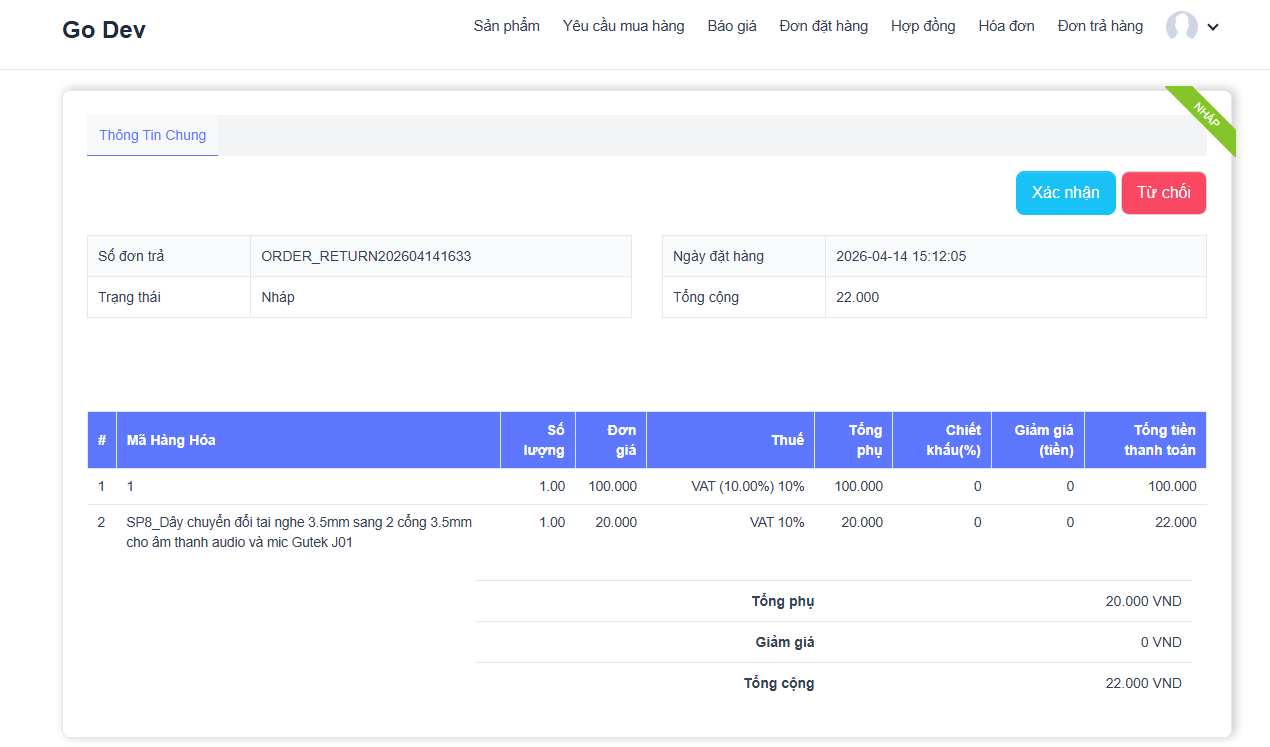Open the Báo giá menu item
1270x747 pixels.
pos(732,26)
